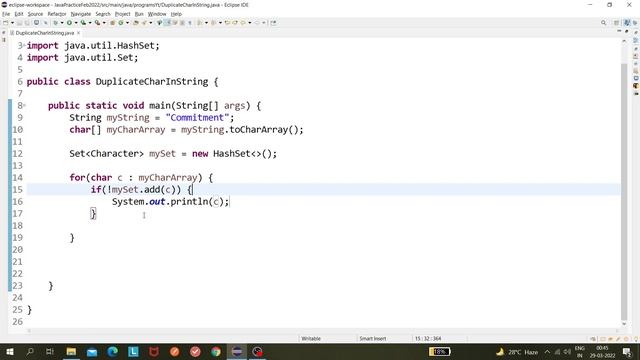
Task: Click the horizontal scrollbar of the editor
Action: coord(322,331)
